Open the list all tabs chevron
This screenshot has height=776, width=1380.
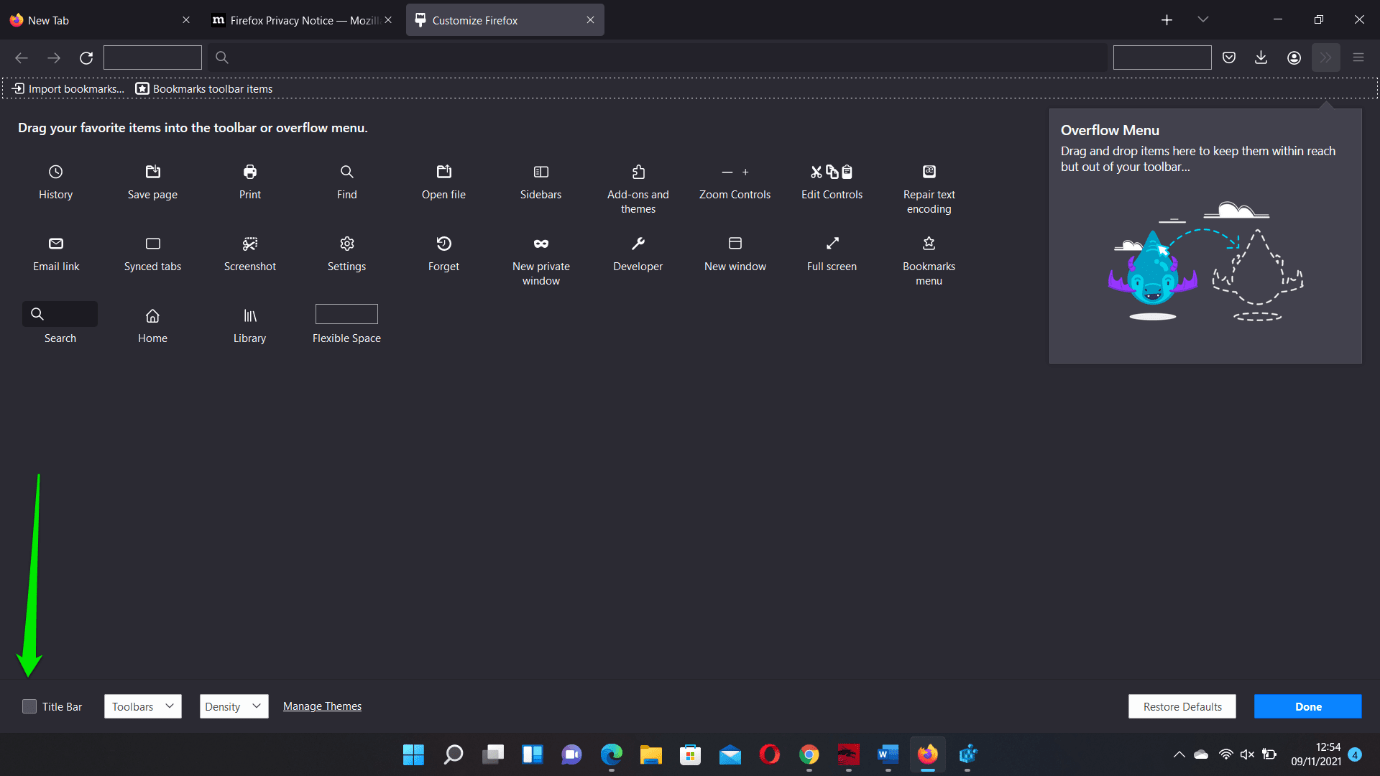(x=1203, y=20)
